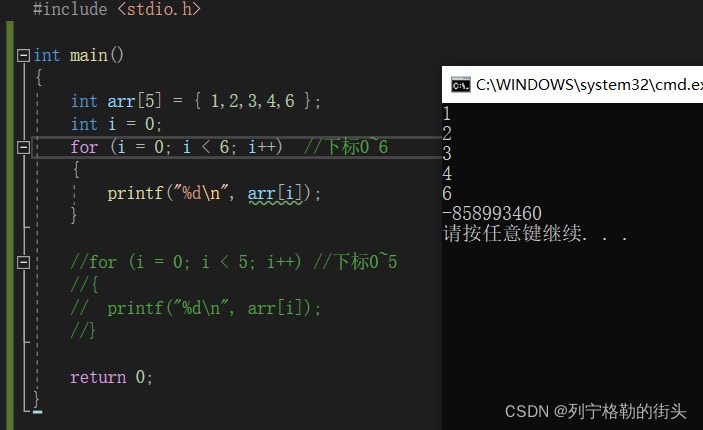Click the commented-out printf line
703x430 pixels.
[x=195, y=308]
